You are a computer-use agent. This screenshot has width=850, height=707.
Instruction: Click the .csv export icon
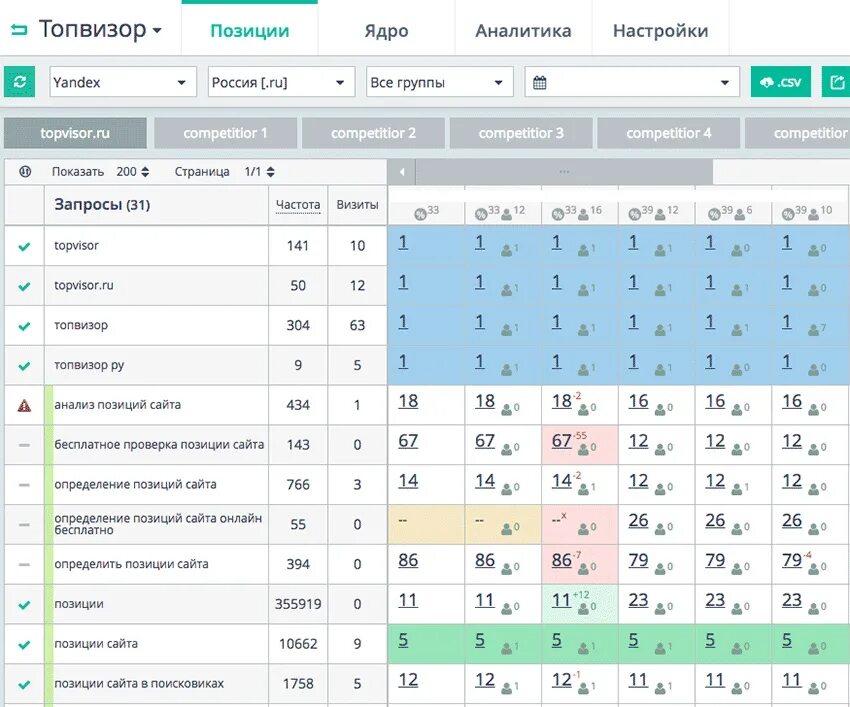coord(780,81)
